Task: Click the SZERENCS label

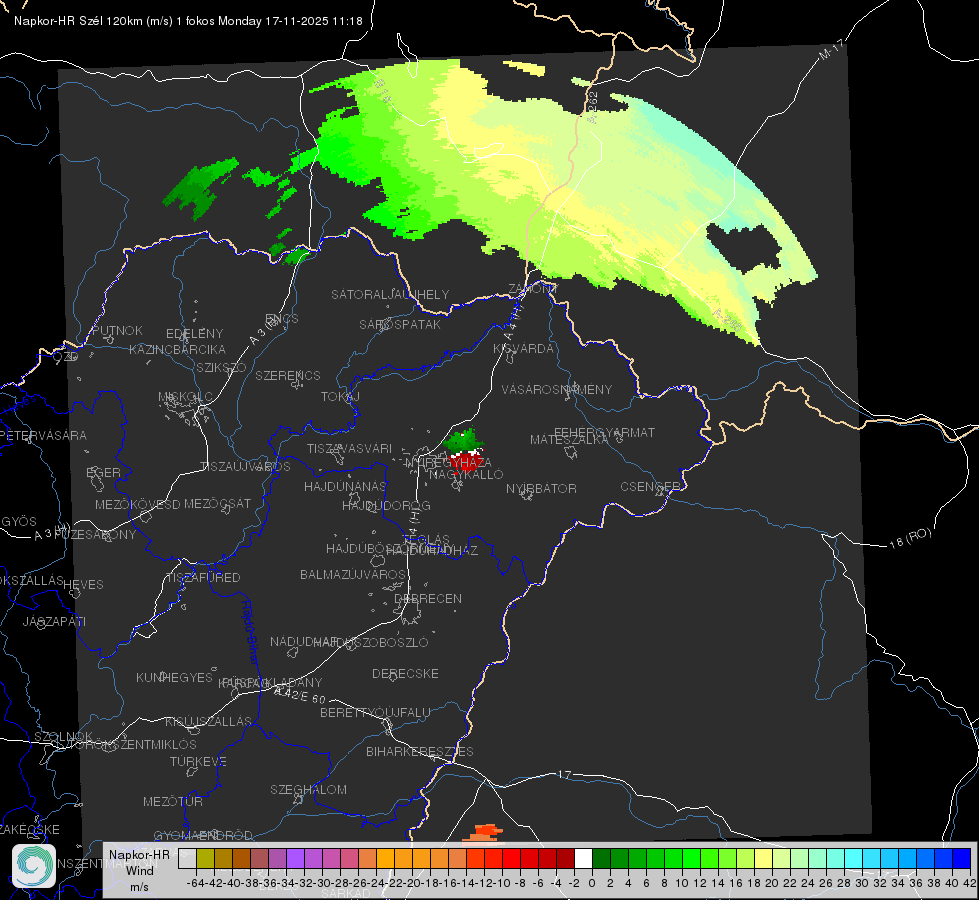Action: [x=288, y=375]
